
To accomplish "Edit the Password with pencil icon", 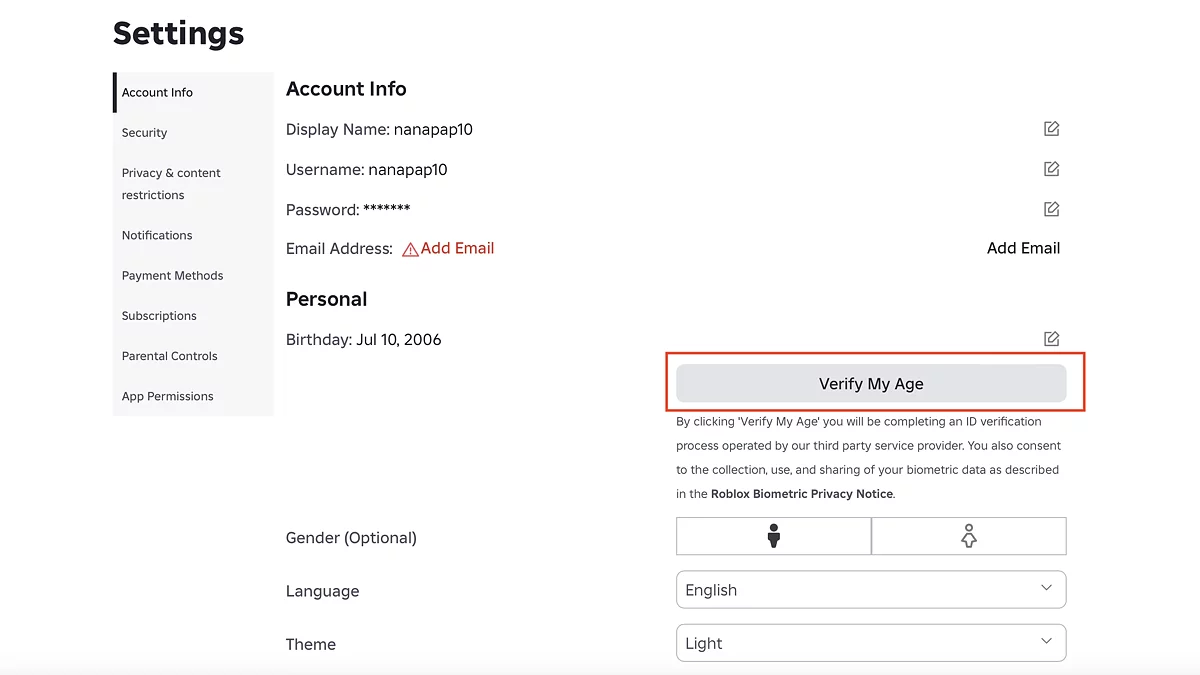I will (x=1051, y=209).
